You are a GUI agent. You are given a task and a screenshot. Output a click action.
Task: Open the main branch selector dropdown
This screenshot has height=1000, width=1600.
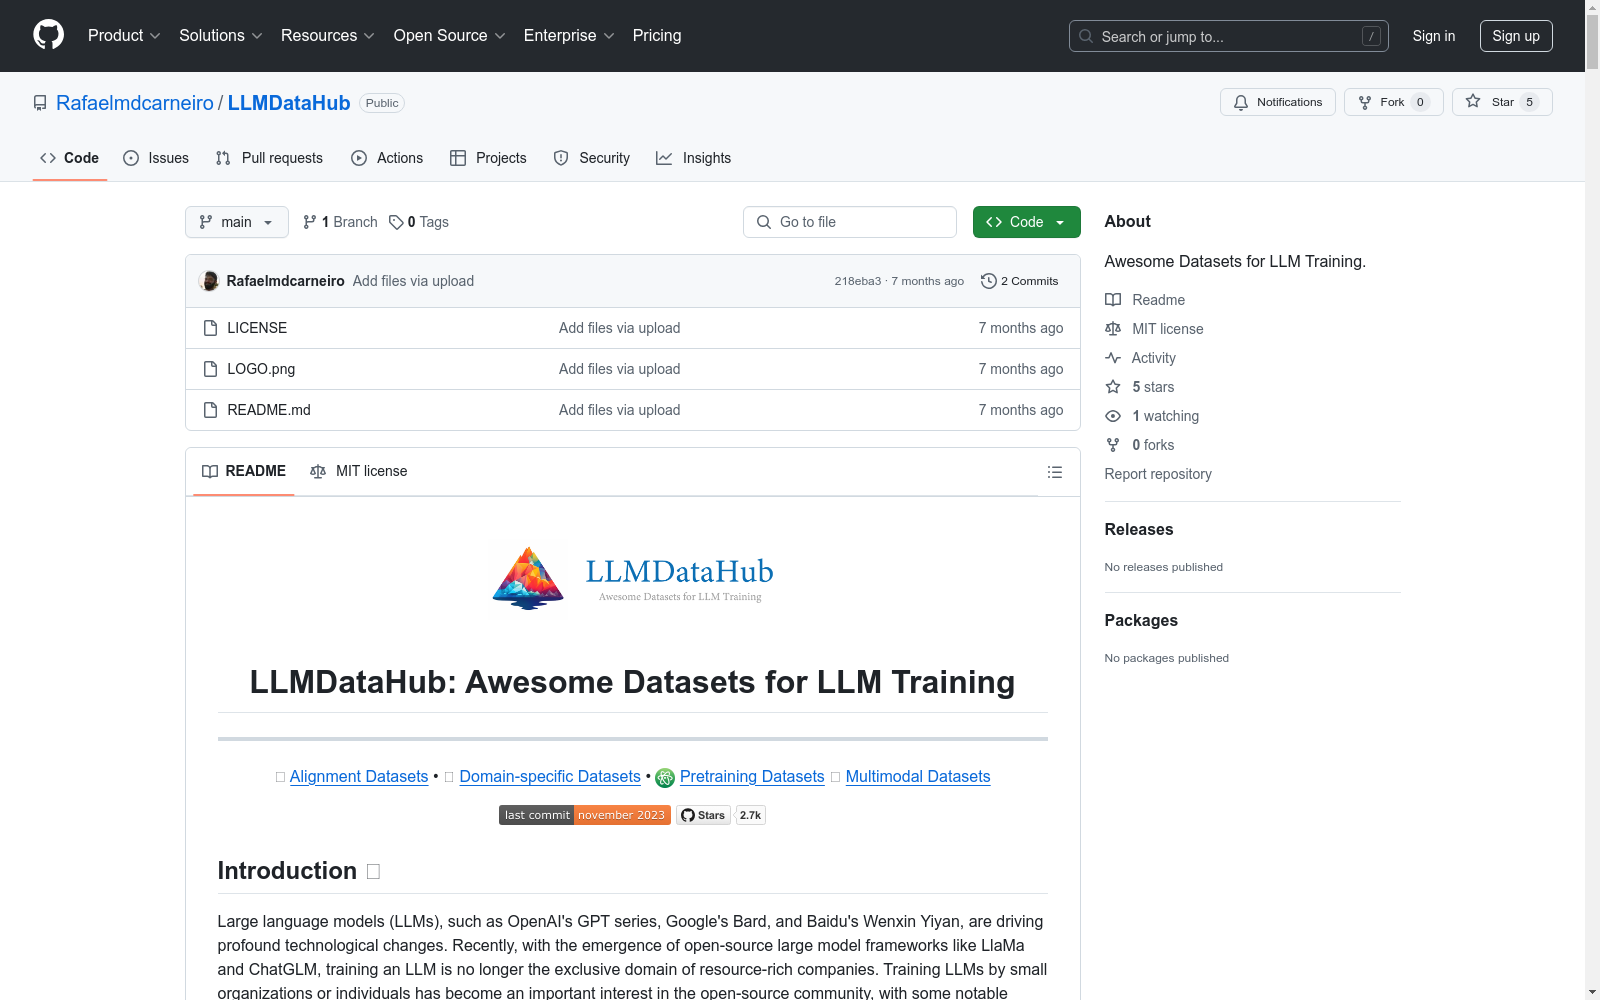pyautogui.click(x=237, y=222)
